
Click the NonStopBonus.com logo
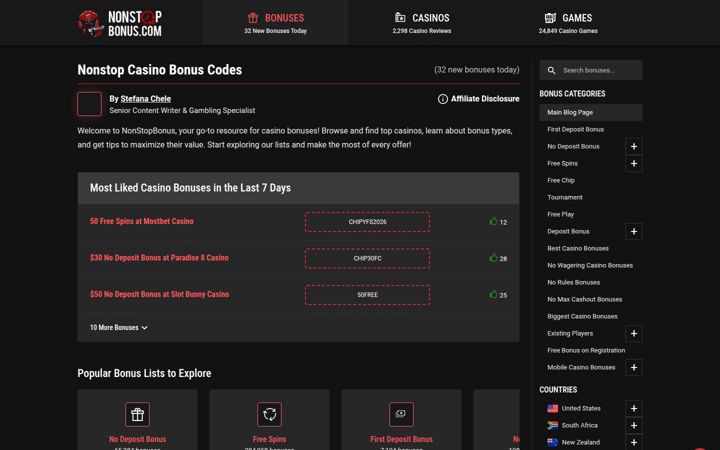pos(120,23)
